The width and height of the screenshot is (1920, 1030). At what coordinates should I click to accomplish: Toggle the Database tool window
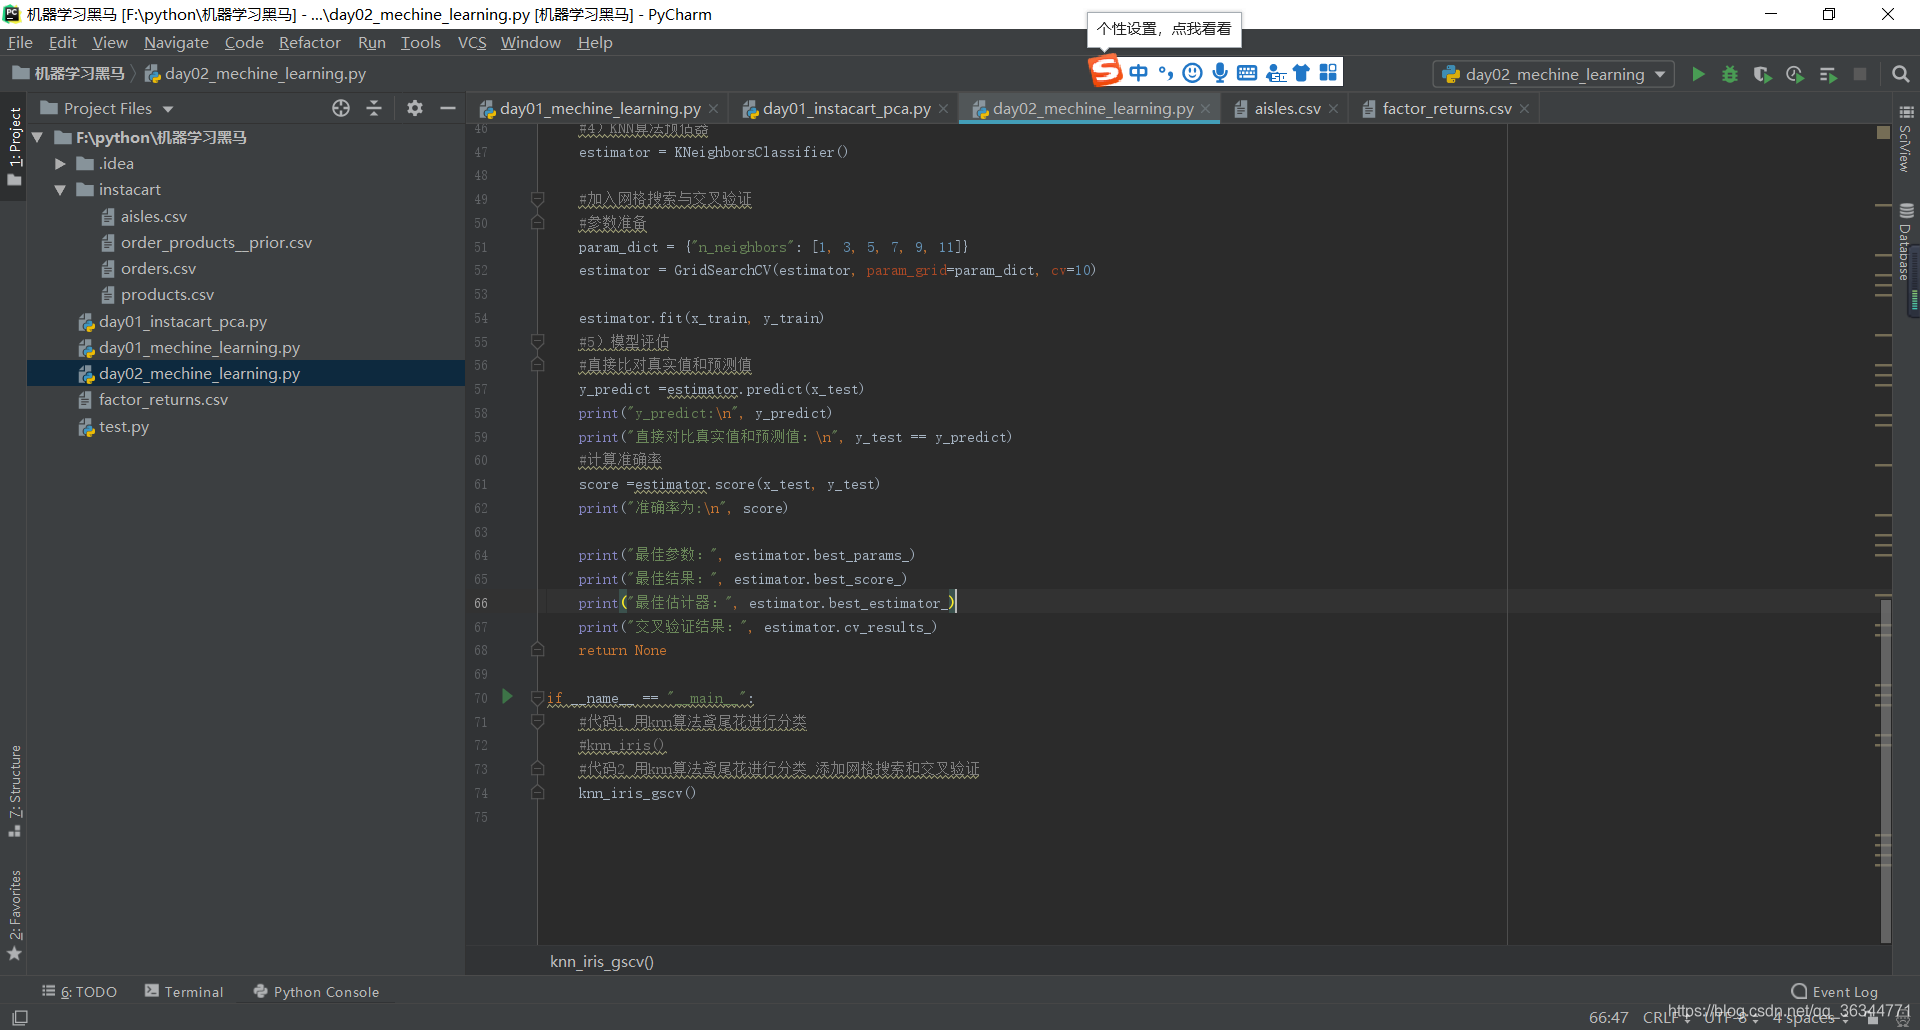[1906, 242]
